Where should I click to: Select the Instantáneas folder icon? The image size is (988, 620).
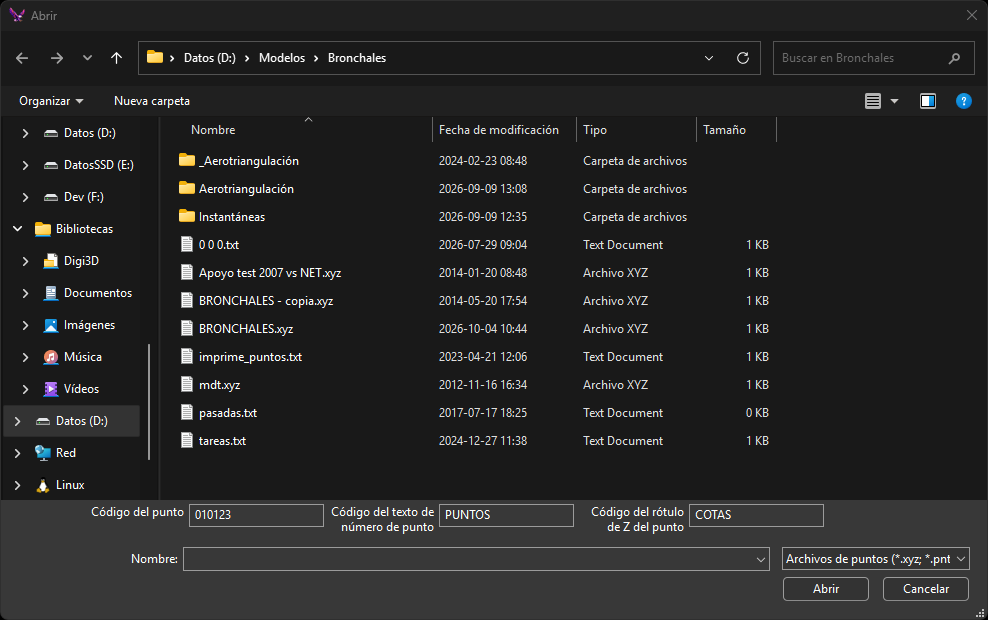[x=187, y=216]
